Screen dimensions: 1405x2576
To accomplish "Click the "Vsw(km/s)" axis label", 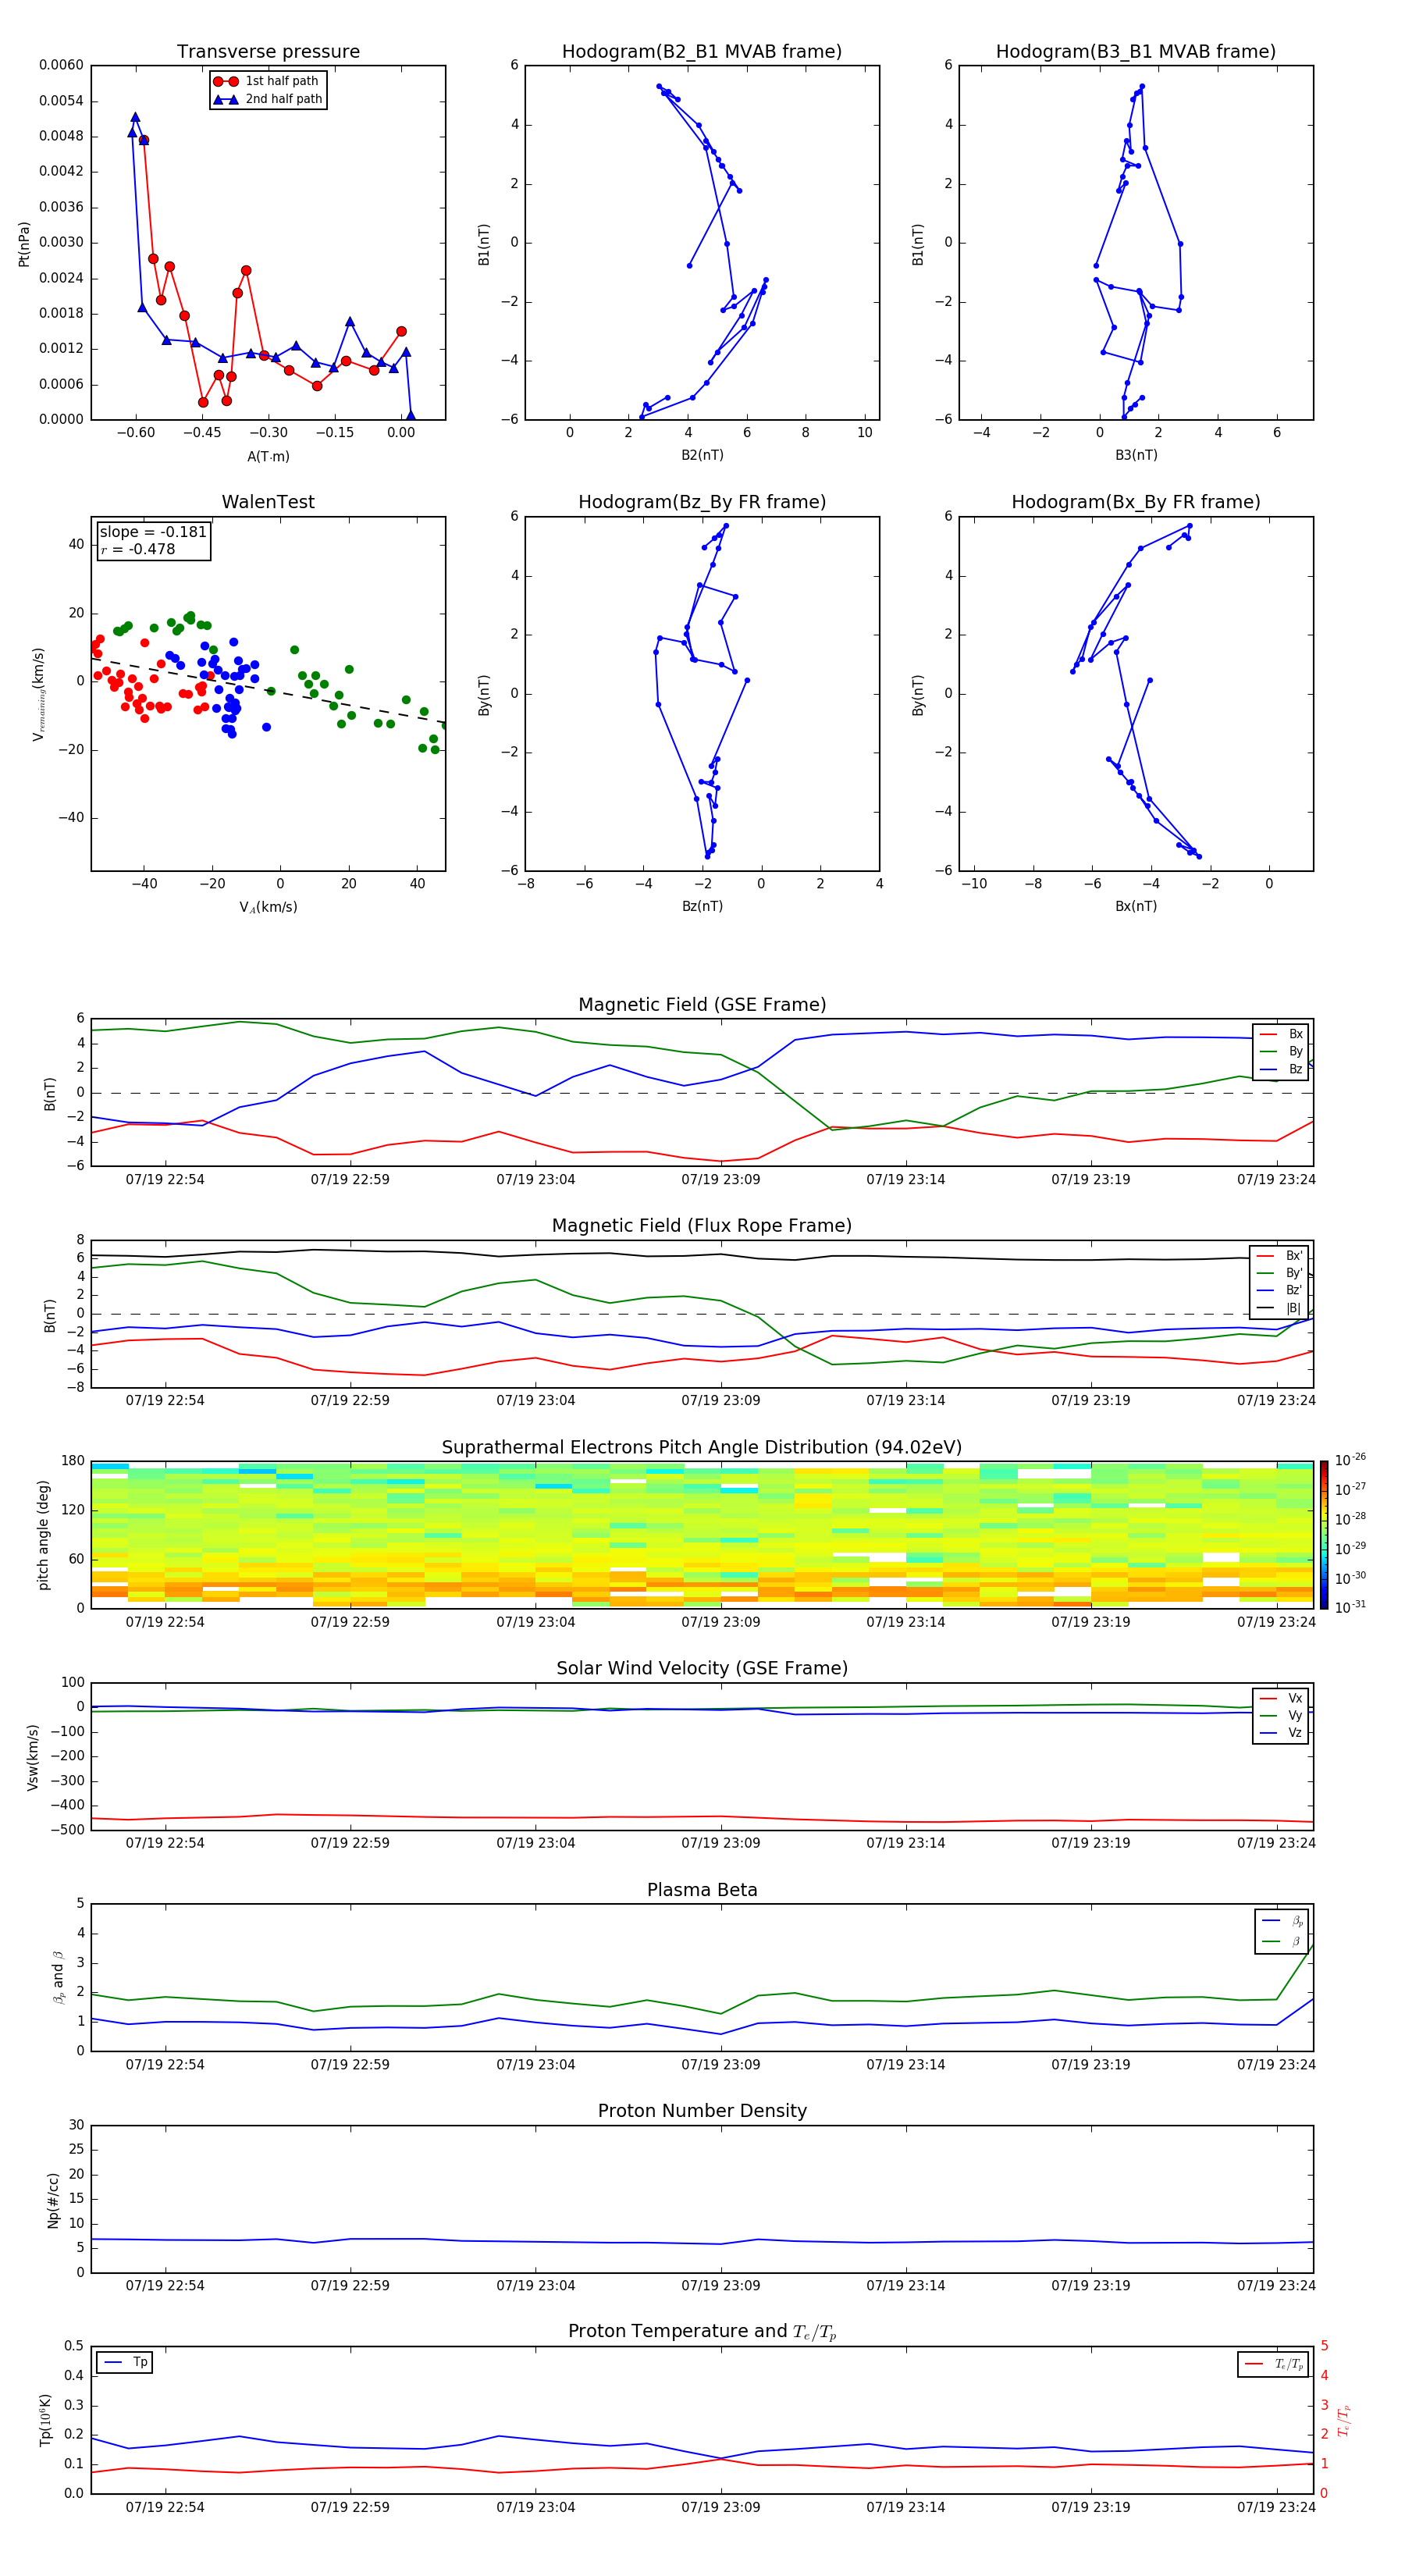I will tap(33, 1757).
